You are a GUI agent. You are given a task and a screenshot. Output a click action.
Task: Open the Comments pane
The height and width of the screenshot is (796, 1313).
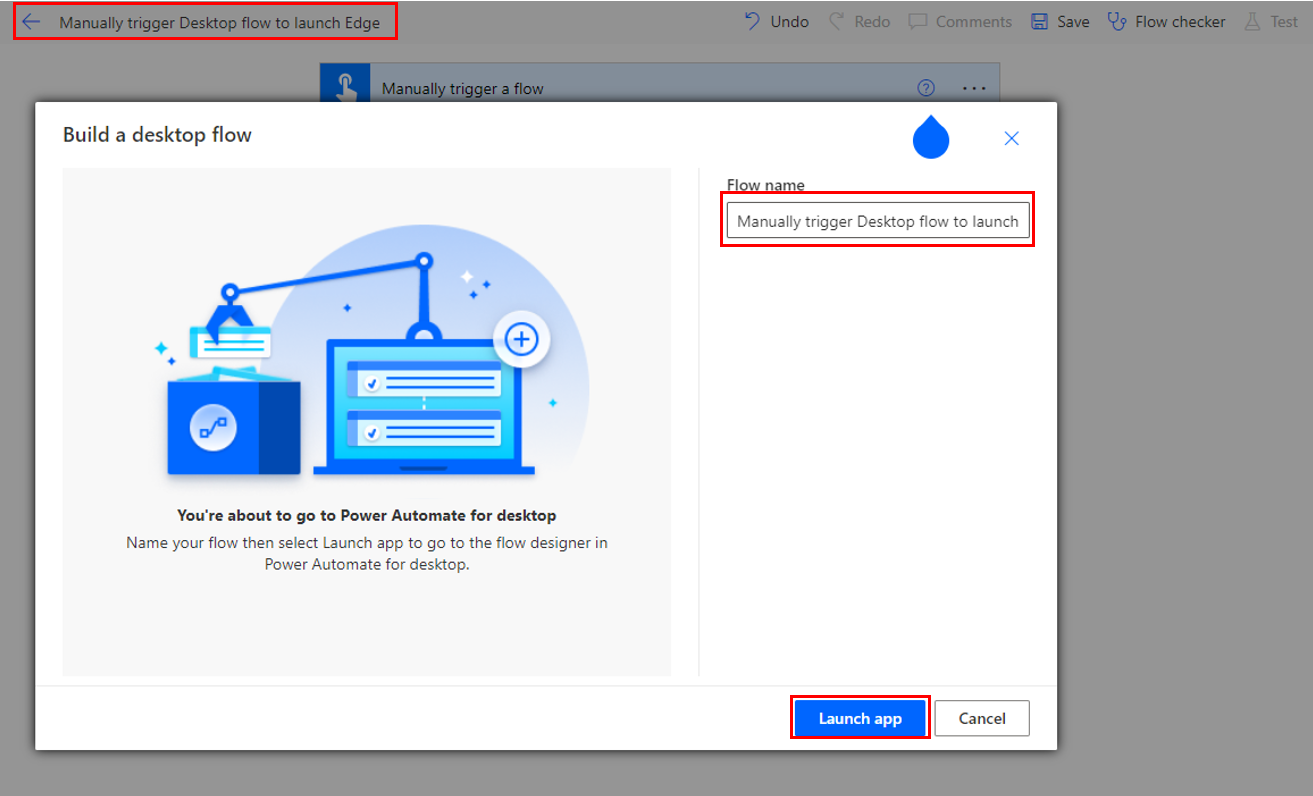pyautogui.click(x=959, y=21)
